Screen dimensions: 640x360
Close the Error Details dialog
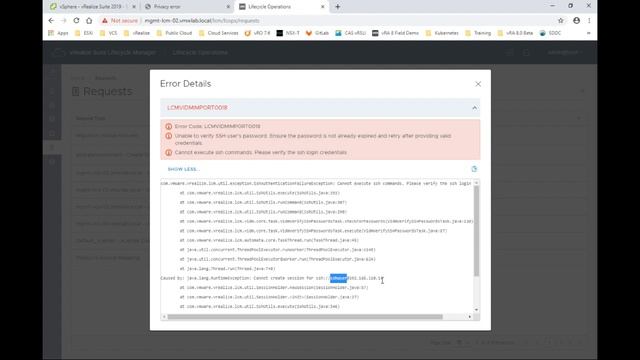478,84
